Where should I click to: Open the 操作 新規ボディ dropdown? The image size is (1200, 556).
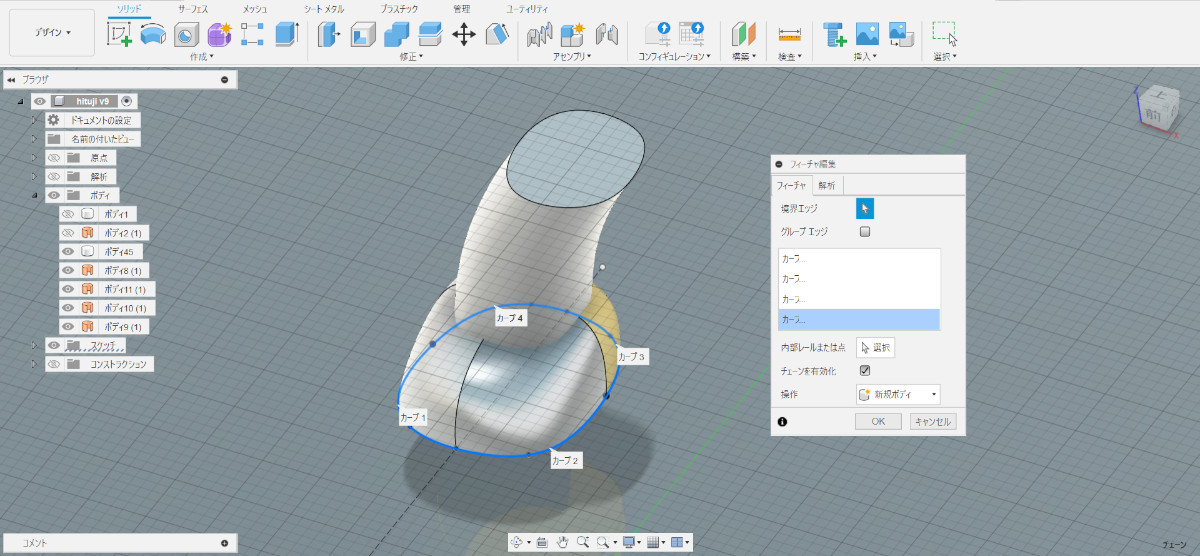898,395
